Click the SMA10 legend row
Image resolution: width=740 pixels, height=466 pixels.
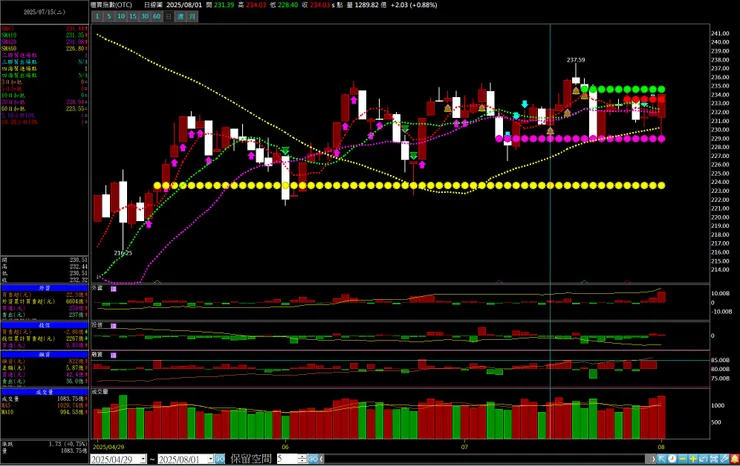(44, 35)
